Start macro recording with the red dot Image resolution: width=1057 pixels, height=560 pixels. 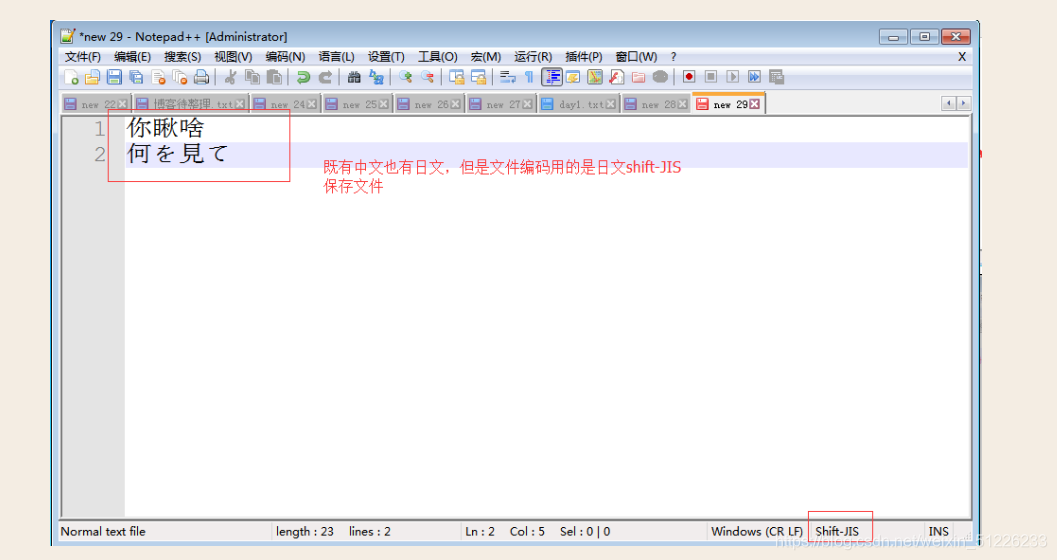(x=689, y=77)
